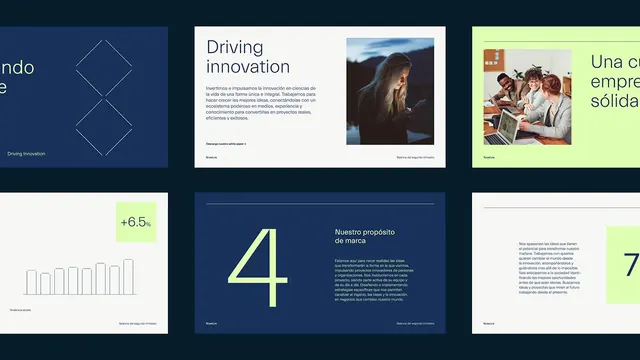This screenshot has width=640, height=360.
Task: Click 'Balance del segundo trimestre' footer on bar chart slide
Action: coord(138,324)
